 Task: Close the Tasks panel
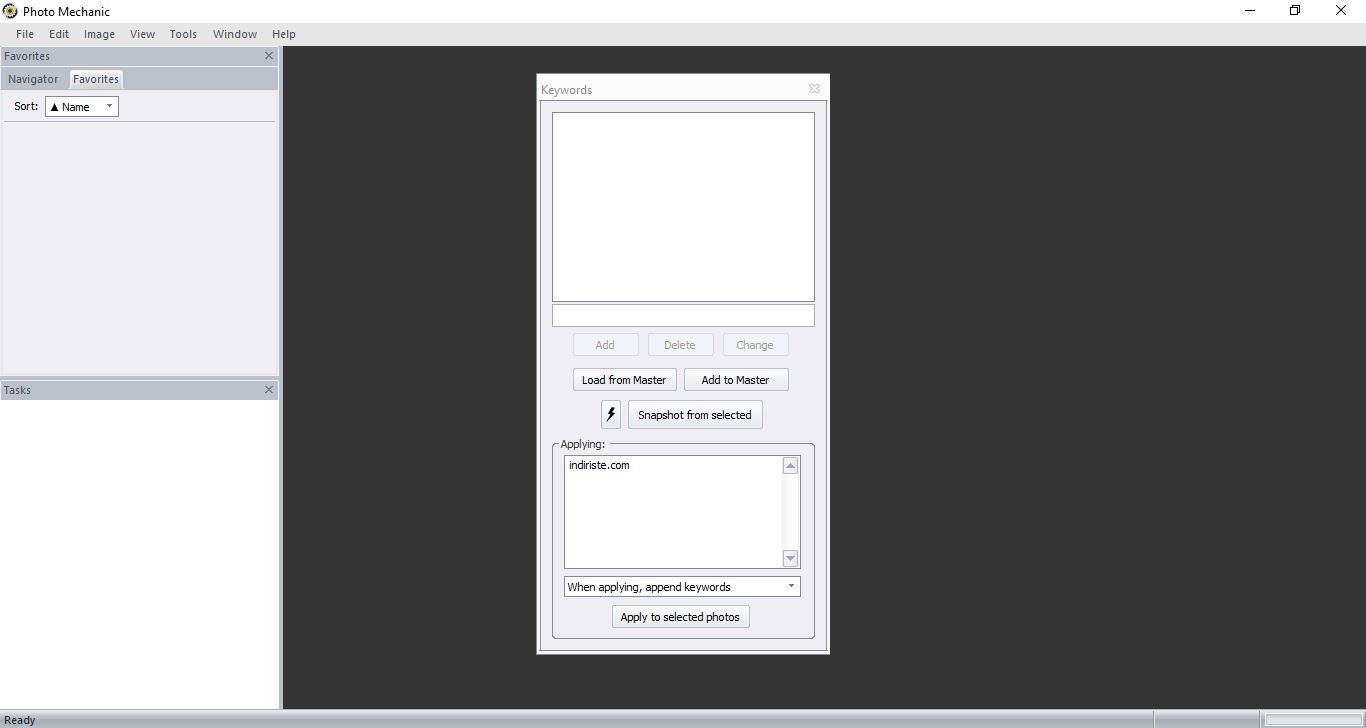[x=268, y=390]
